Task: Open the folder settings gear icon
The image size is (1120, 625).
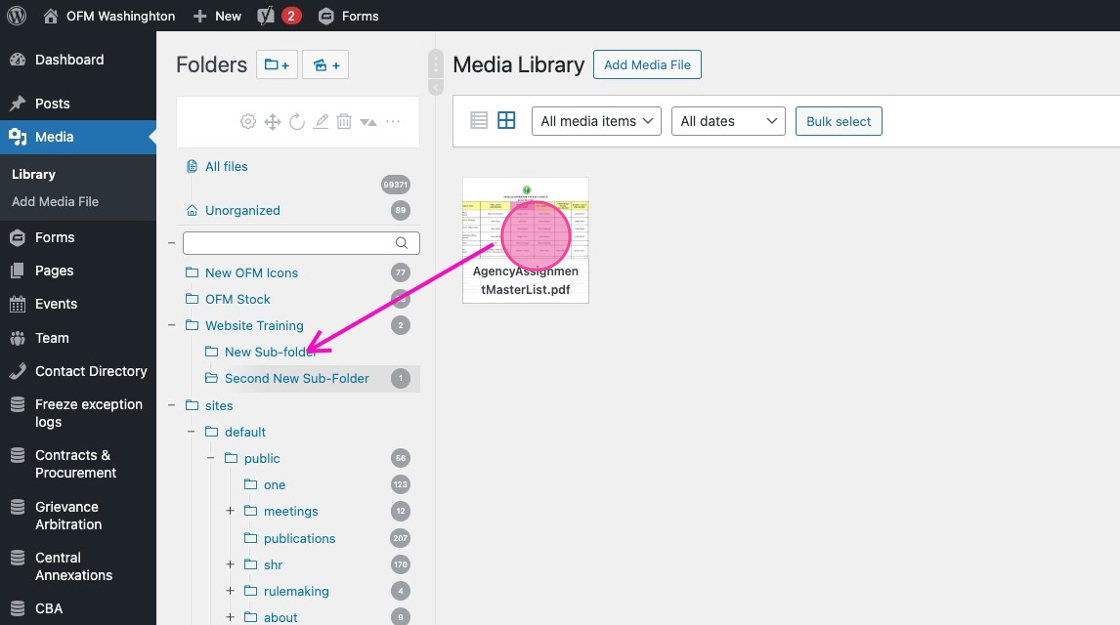Action: [248, 121]
